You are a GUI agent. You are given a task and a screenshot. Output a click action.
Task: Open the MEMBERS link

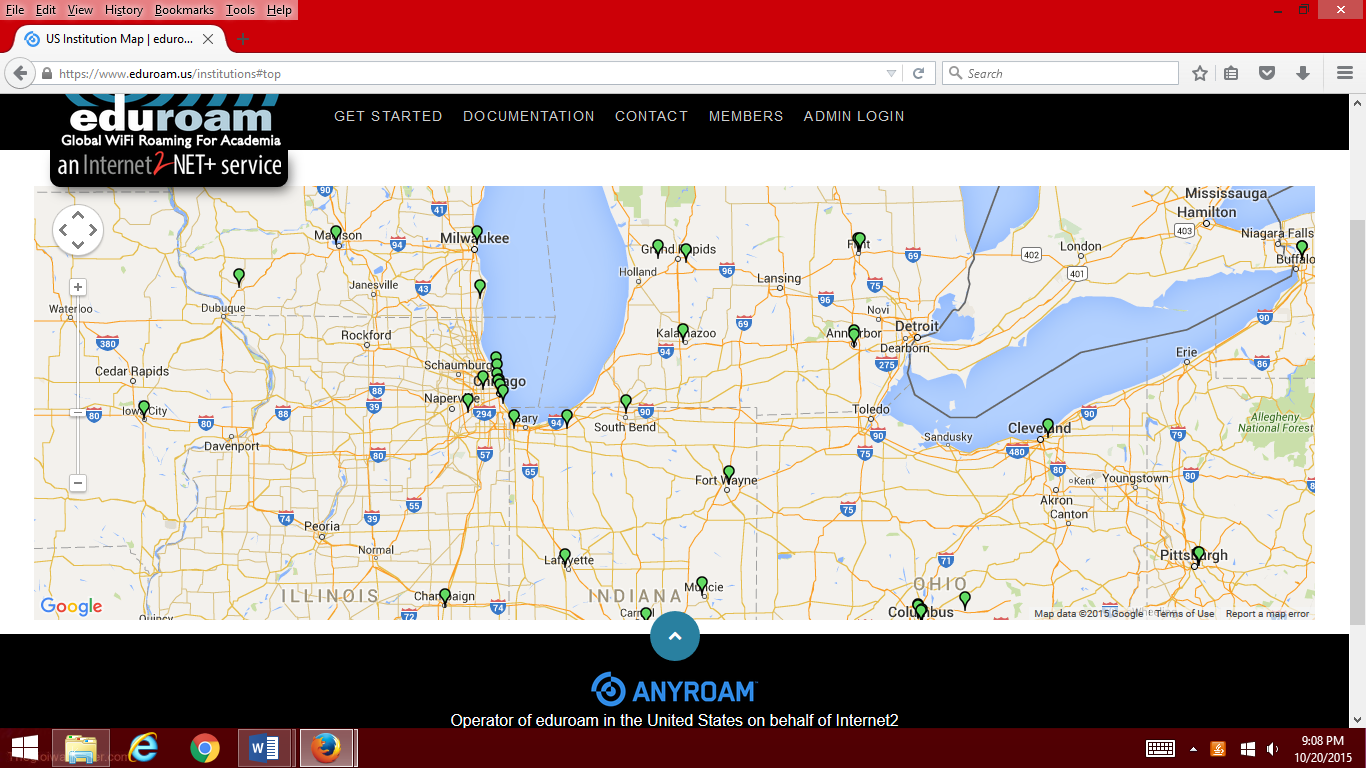point(746,116)
